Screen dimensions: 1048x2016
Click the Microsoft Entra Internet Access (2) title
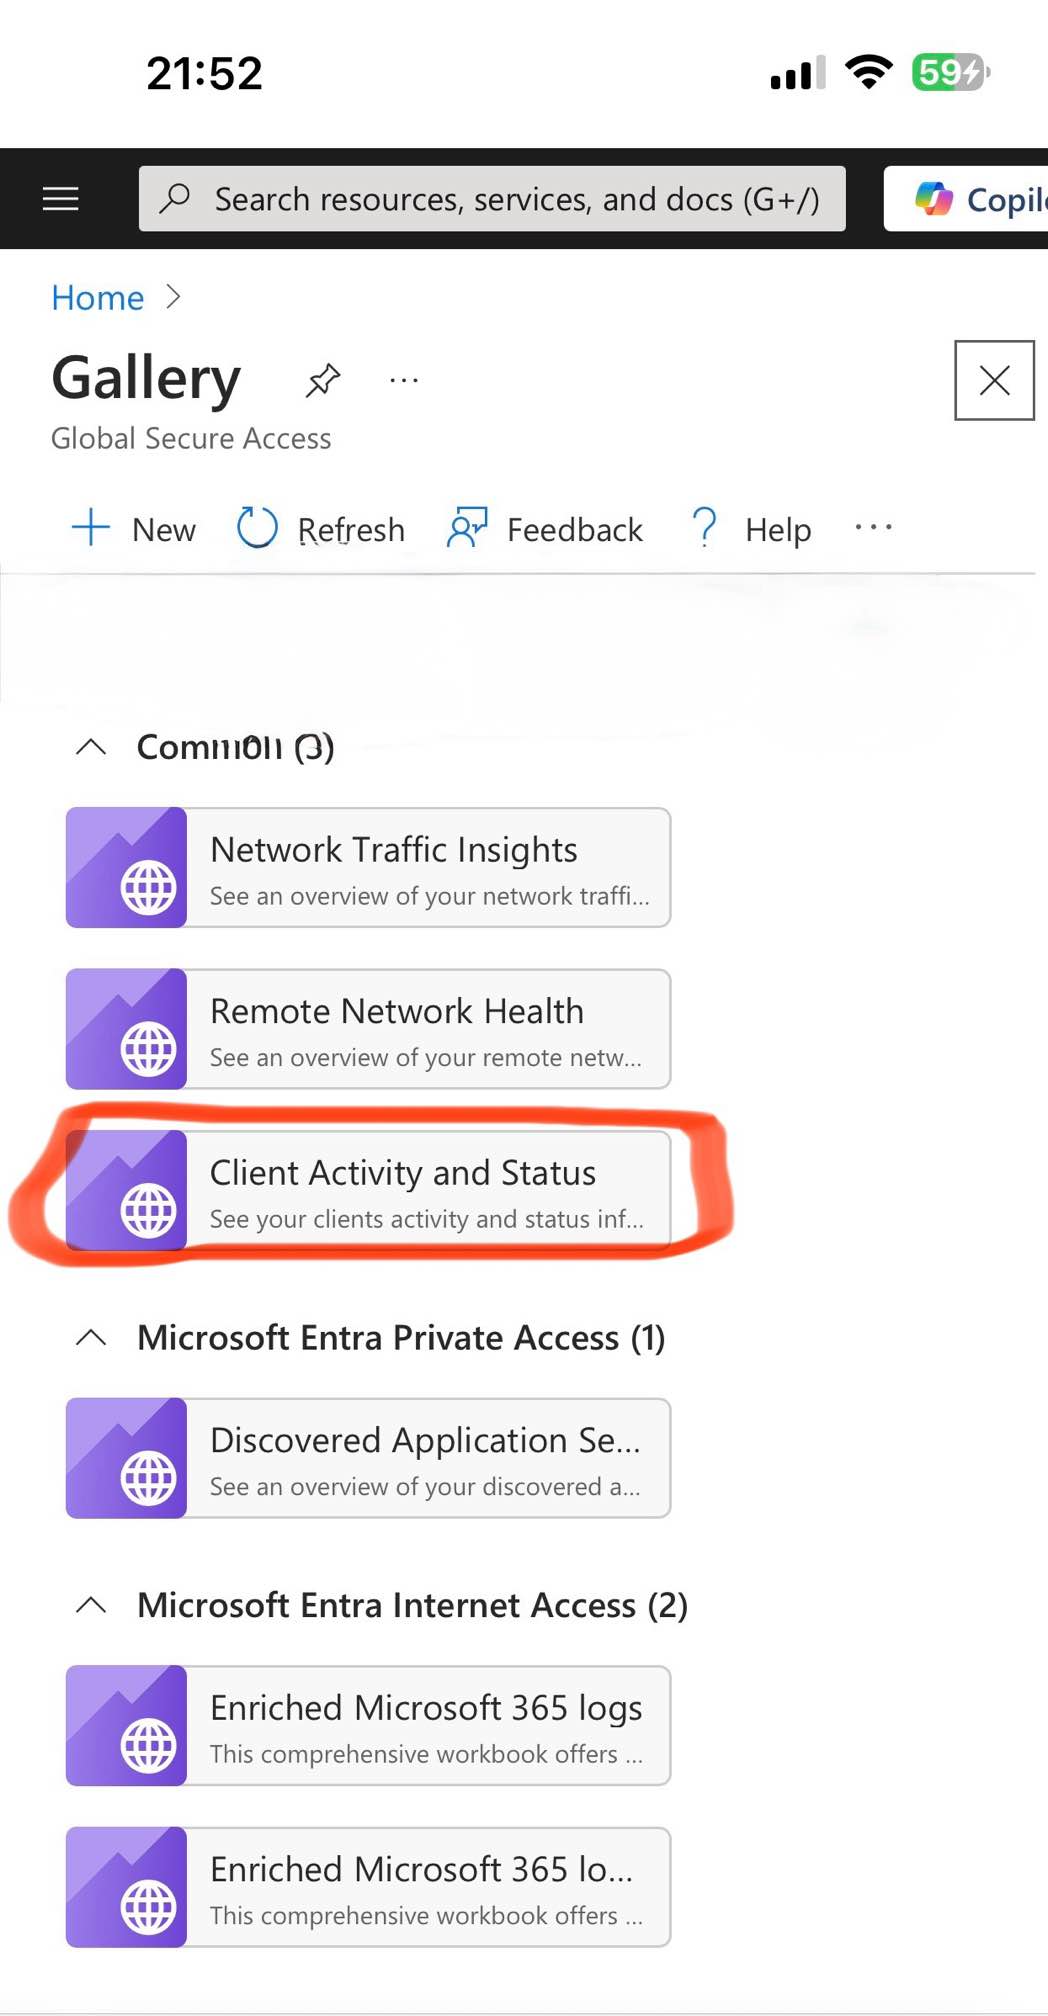coord(412,1605)
